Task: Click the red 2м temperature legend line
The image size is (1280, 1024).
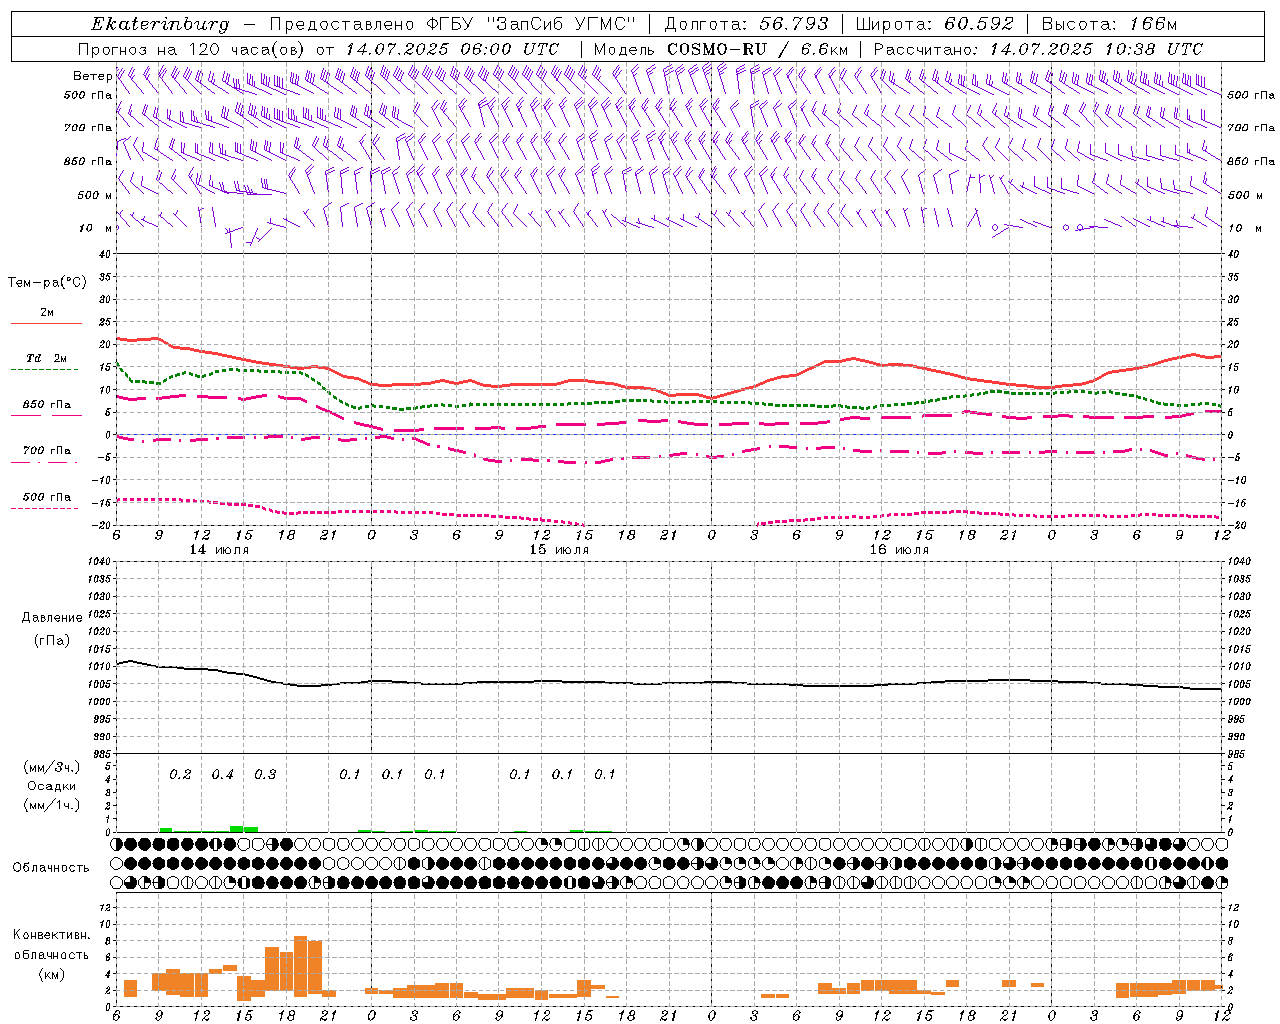Action: pyautogui.click(x=46, y=323)
